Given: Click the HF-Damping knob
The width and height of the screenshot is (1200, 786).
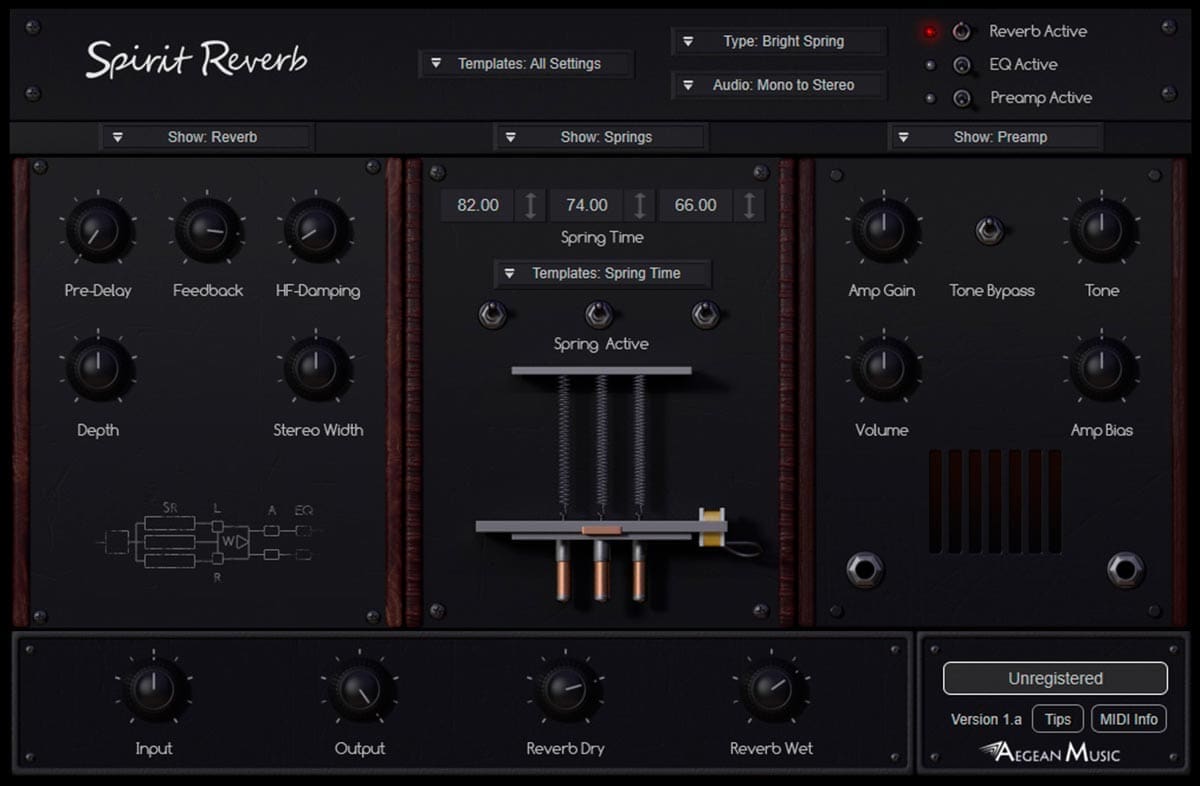Looking at the screenshot, I should click(318, 230).
